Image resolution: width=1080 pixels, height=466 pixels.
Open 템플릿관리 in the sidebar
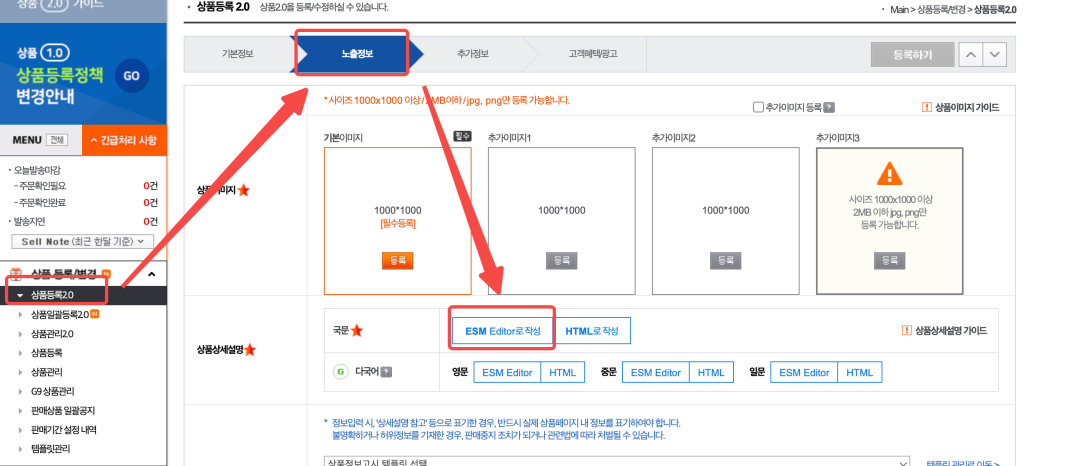50,449
